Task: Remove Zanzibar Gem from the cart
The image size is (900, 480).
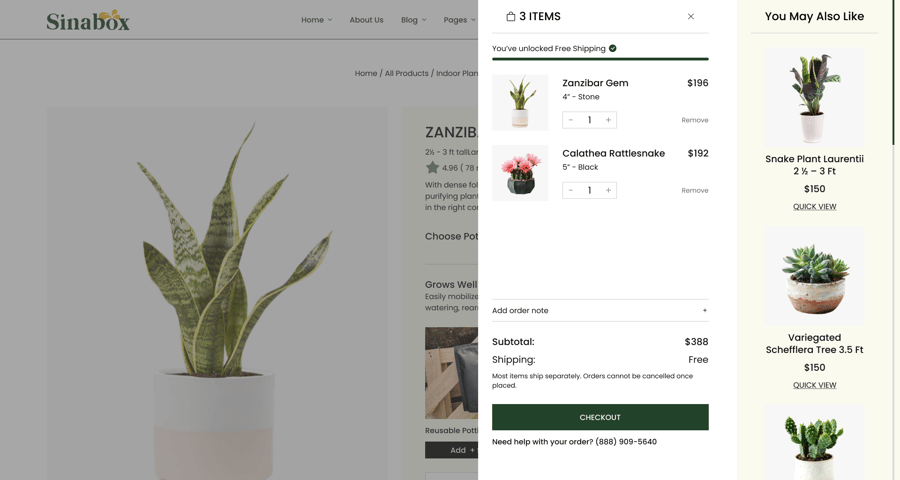Action: point(694,120)
